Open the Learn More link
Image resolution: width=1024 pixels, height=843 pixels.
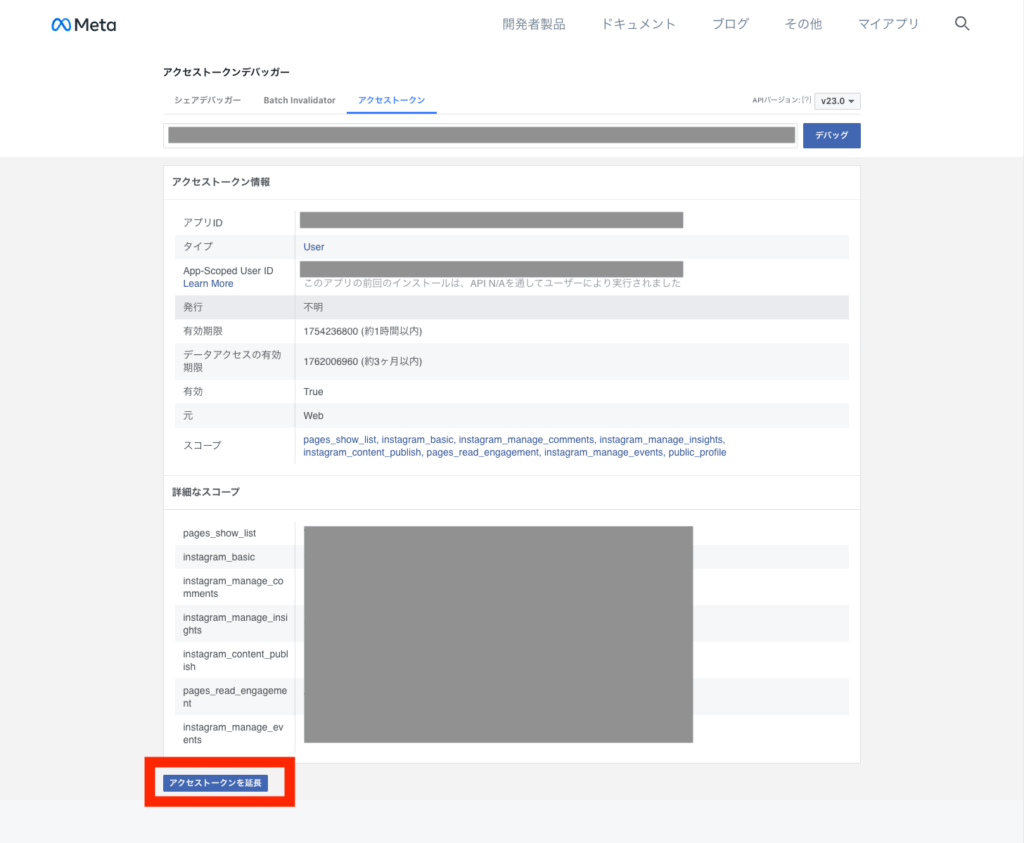pos(208,283)
